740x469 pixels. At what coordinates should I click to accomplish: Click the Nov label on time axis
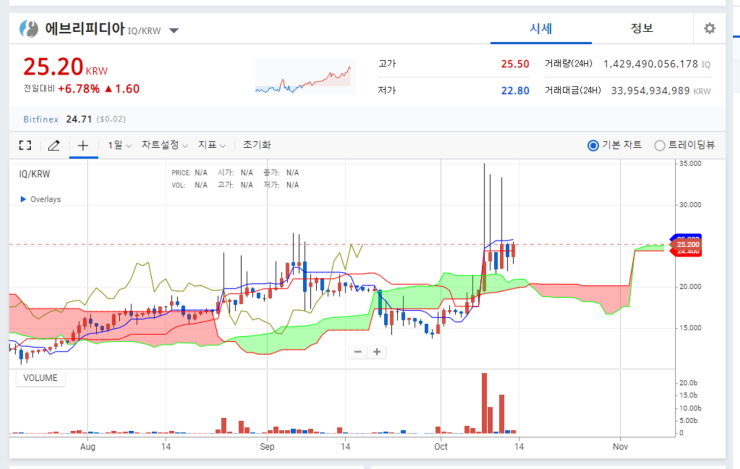pos(620,446)
